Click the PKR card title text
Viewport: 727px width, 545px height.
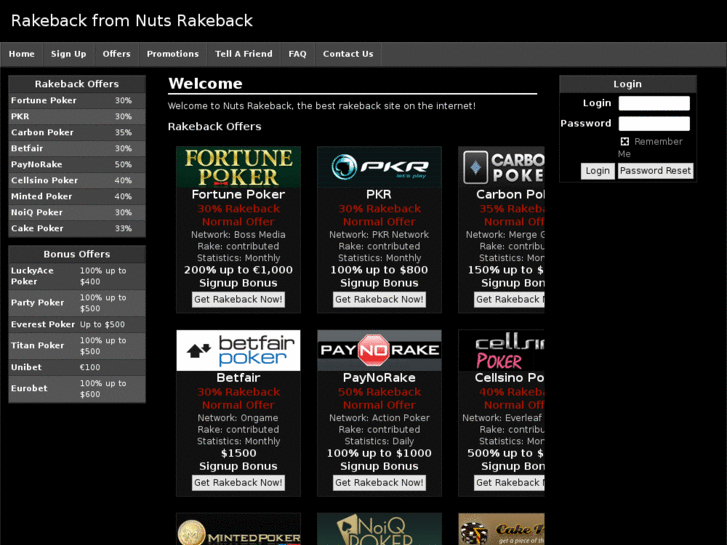pos(379,195)
